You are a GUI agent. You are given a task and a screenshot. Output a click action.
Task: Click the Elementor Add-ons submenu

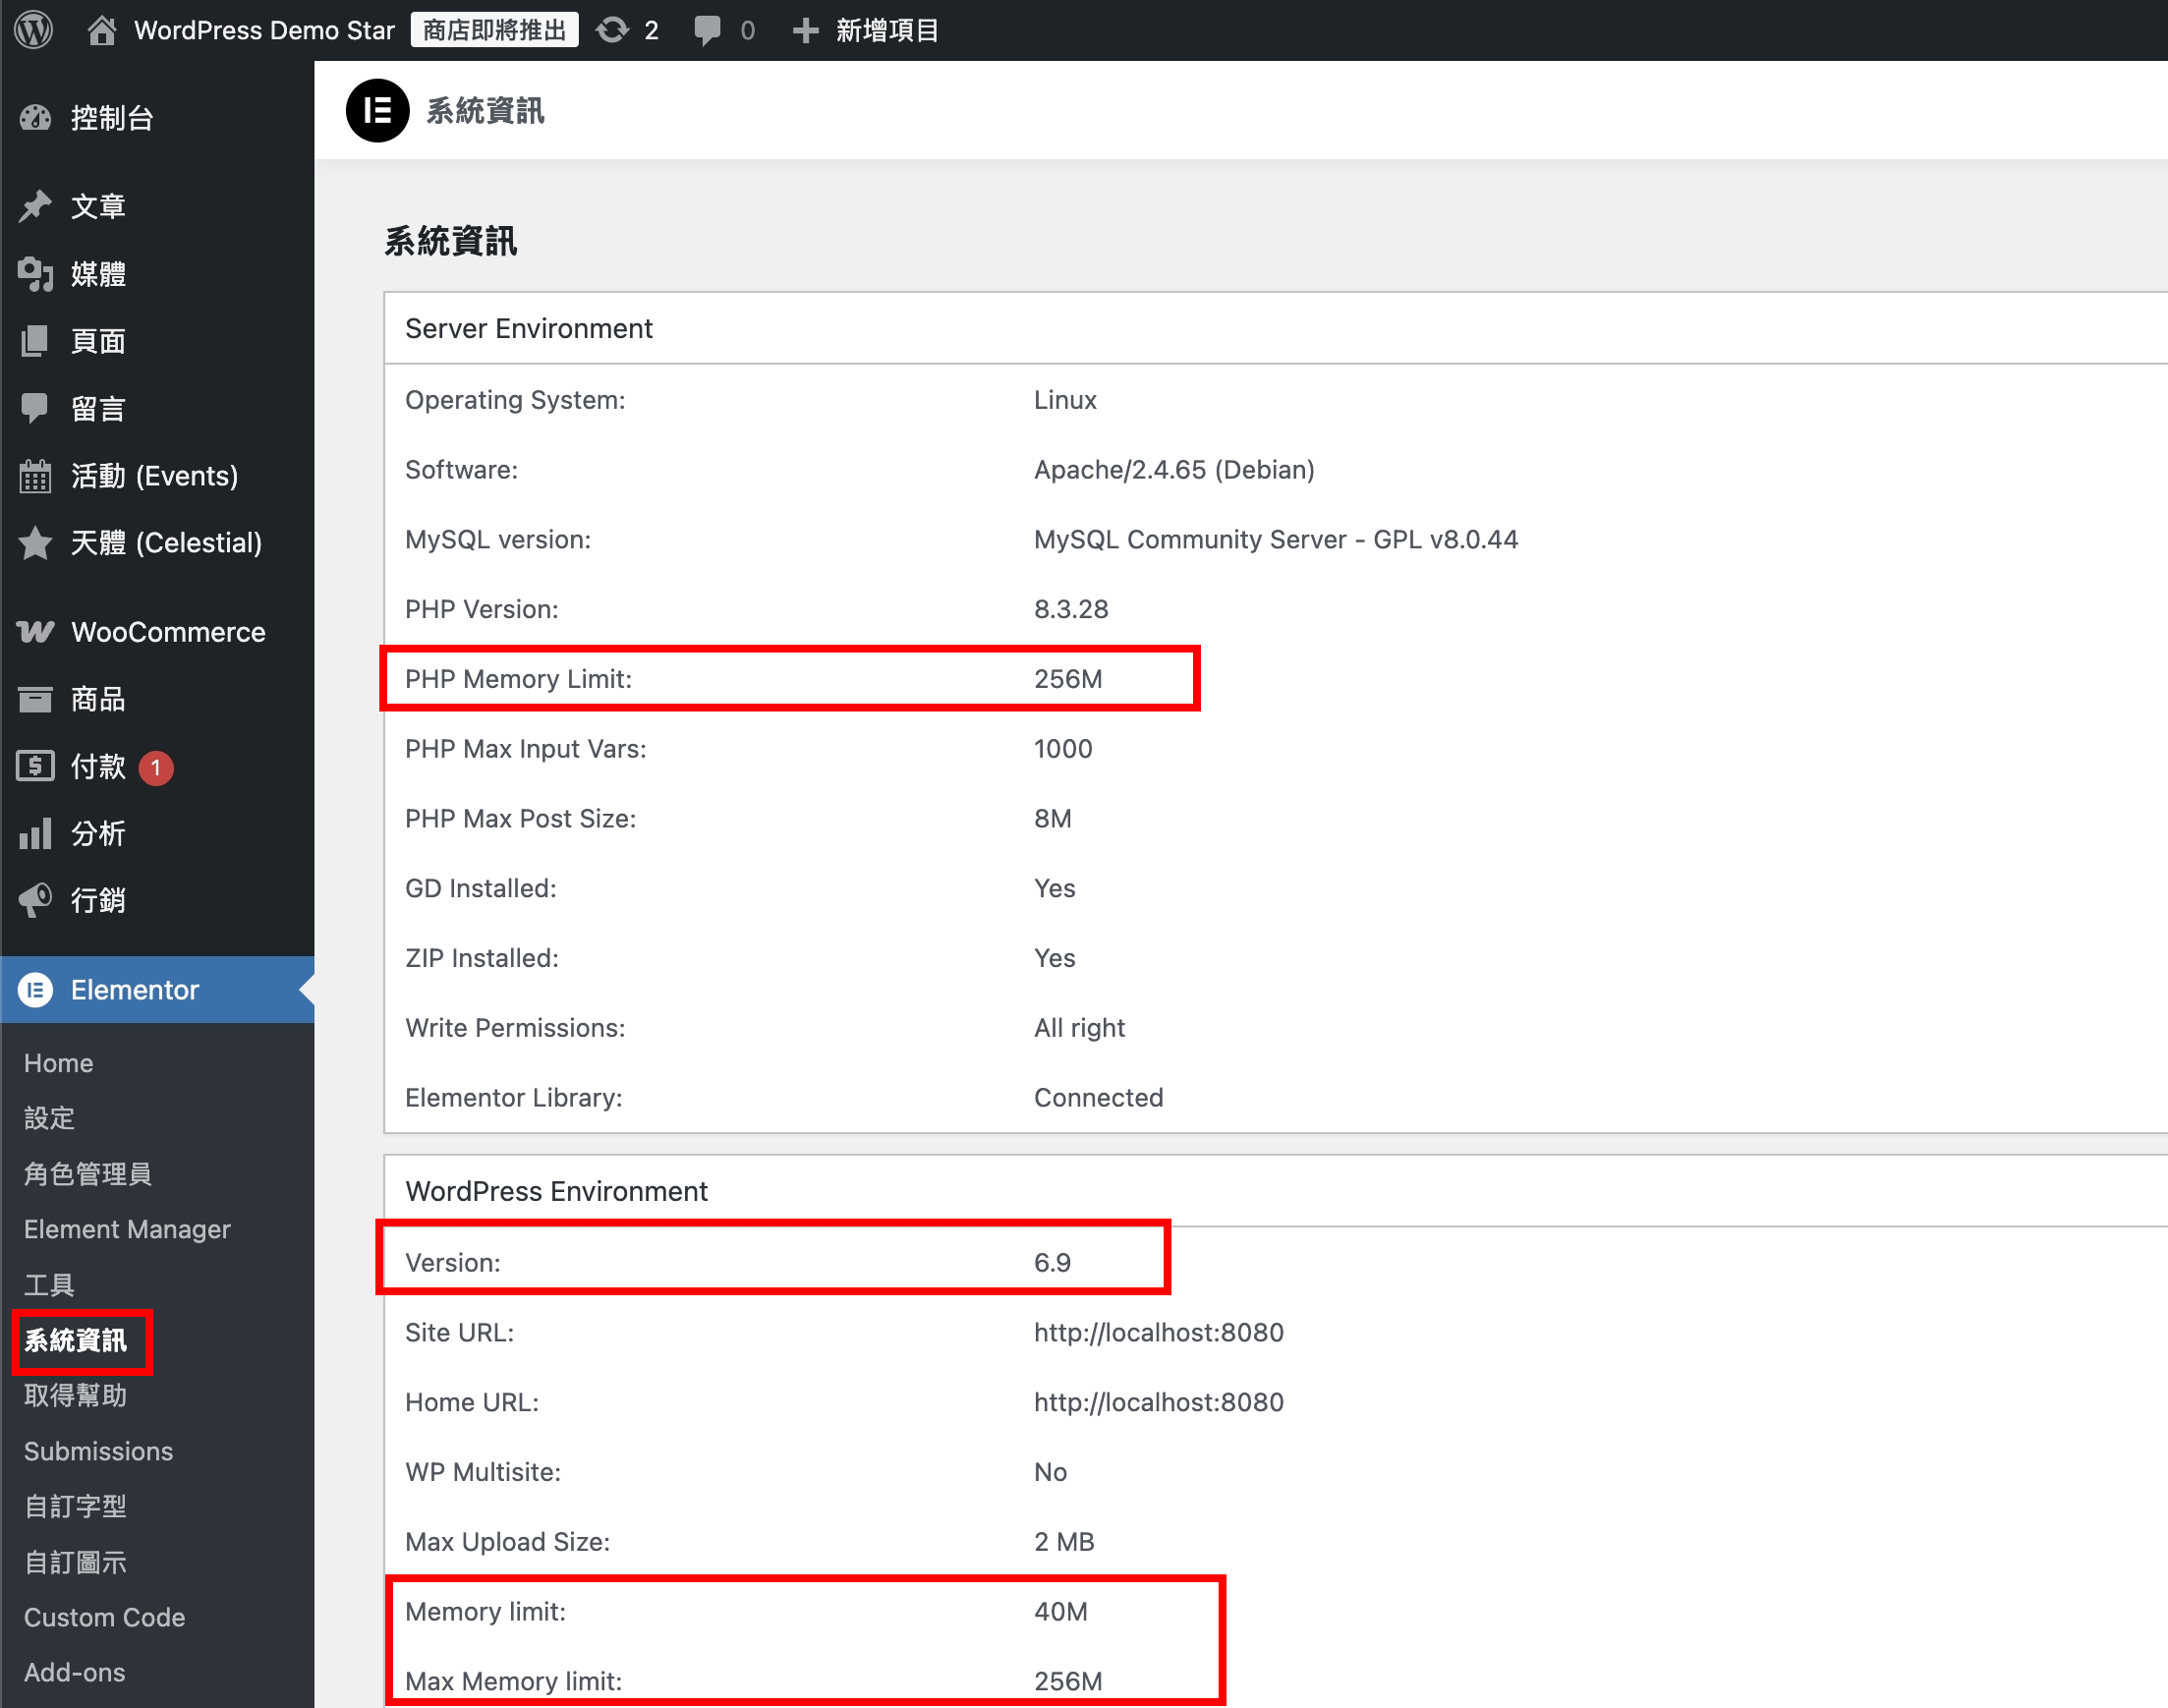pos(74,1672)
